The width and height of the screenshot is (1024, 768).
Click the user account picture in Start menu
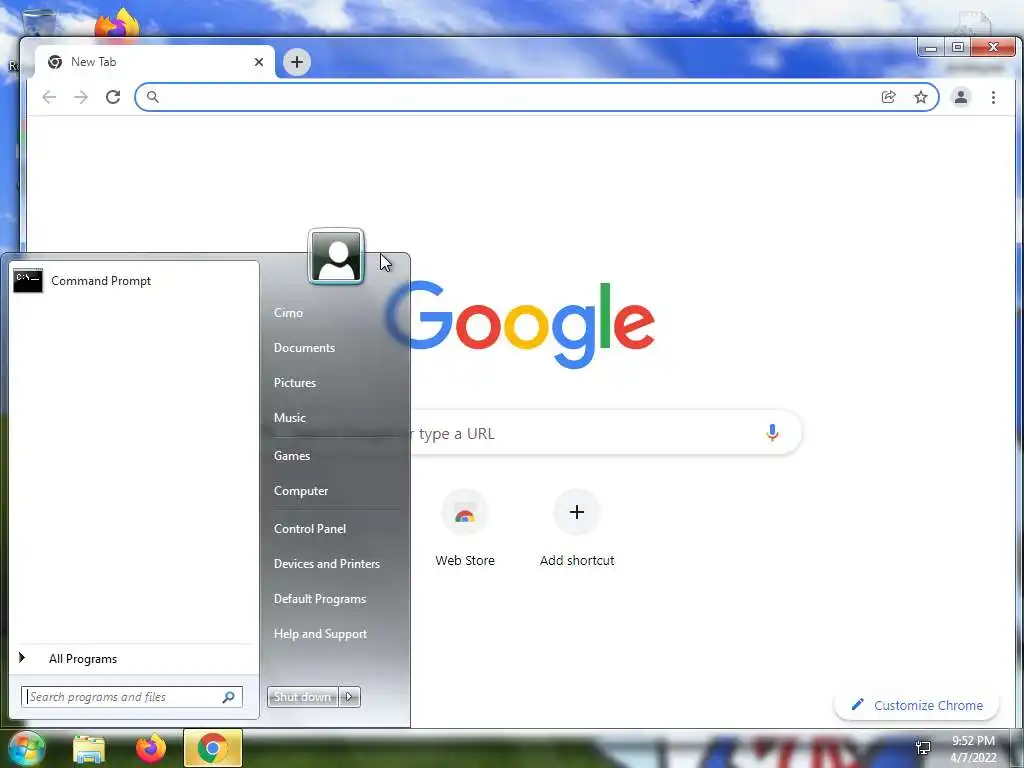[x=336, y=257]
